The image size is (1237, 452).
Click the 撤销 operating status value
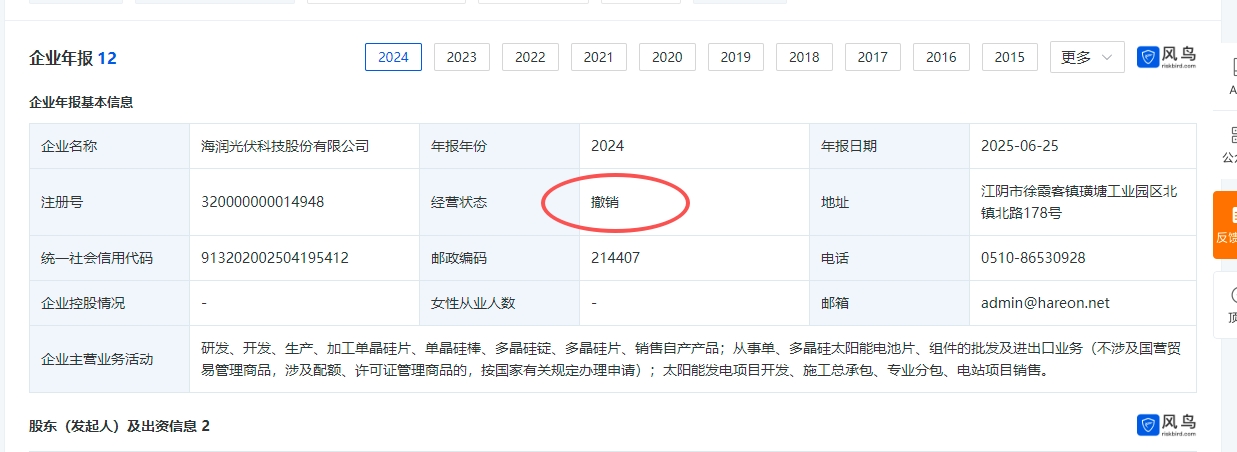[x=605, y=202]
